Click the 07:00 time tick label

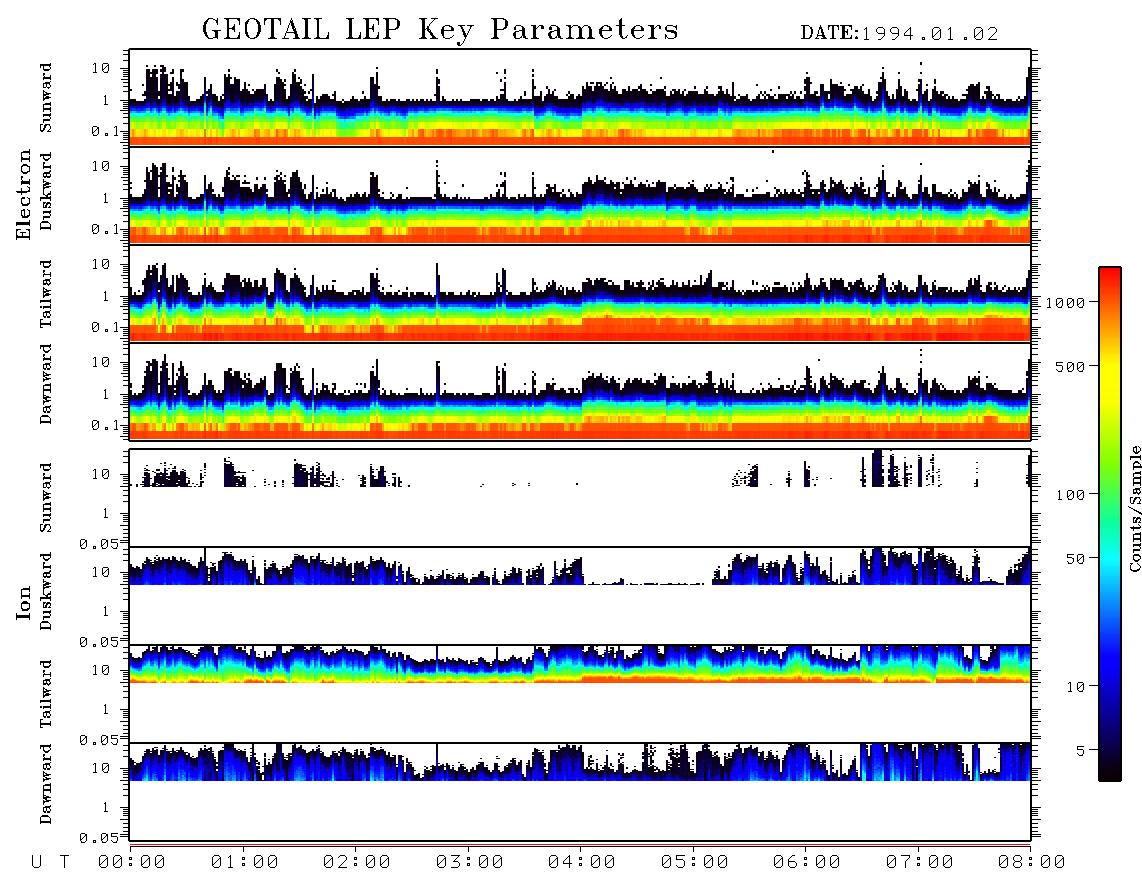[x=920, y=863]
